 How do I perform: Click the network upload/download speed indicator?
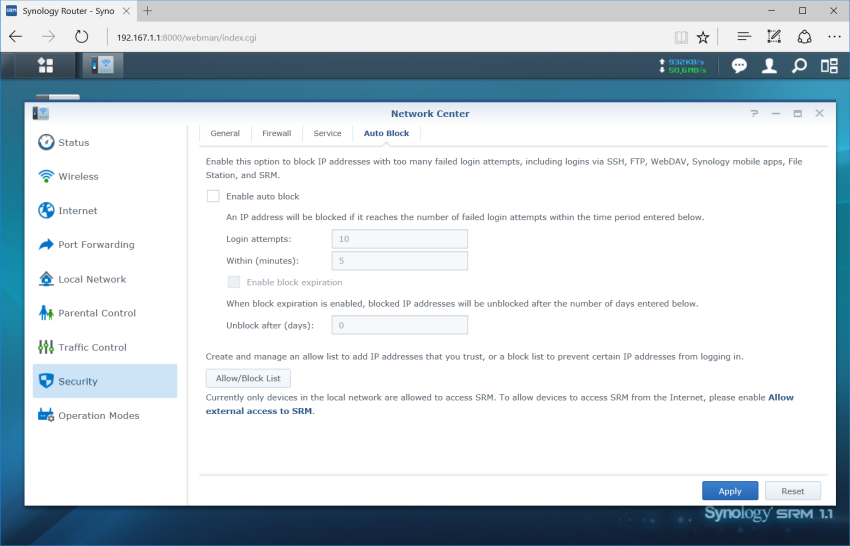point(682,66)
